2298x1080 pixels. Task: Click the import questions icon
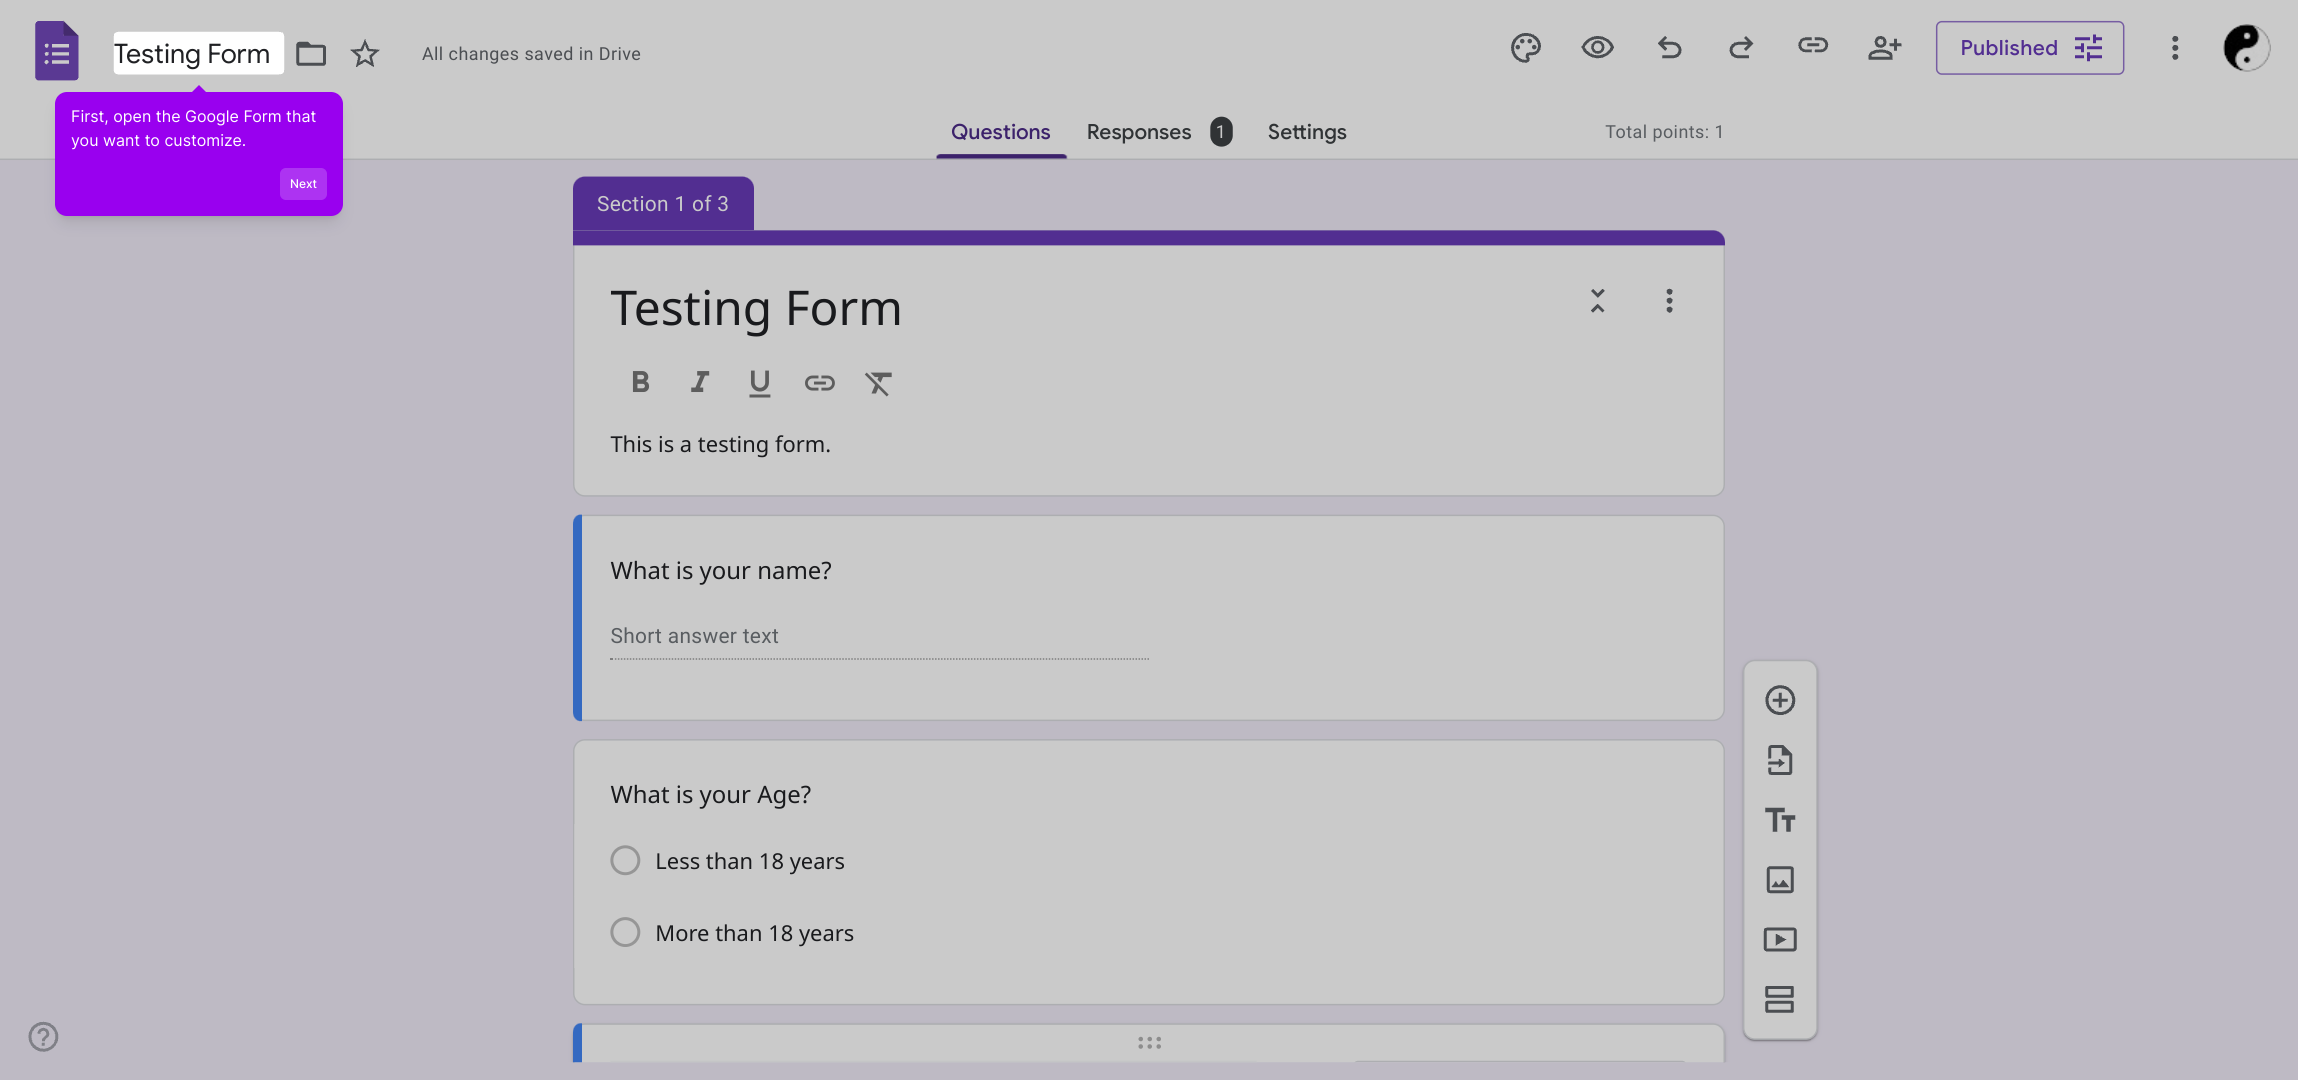click(x=1780, y=760)
